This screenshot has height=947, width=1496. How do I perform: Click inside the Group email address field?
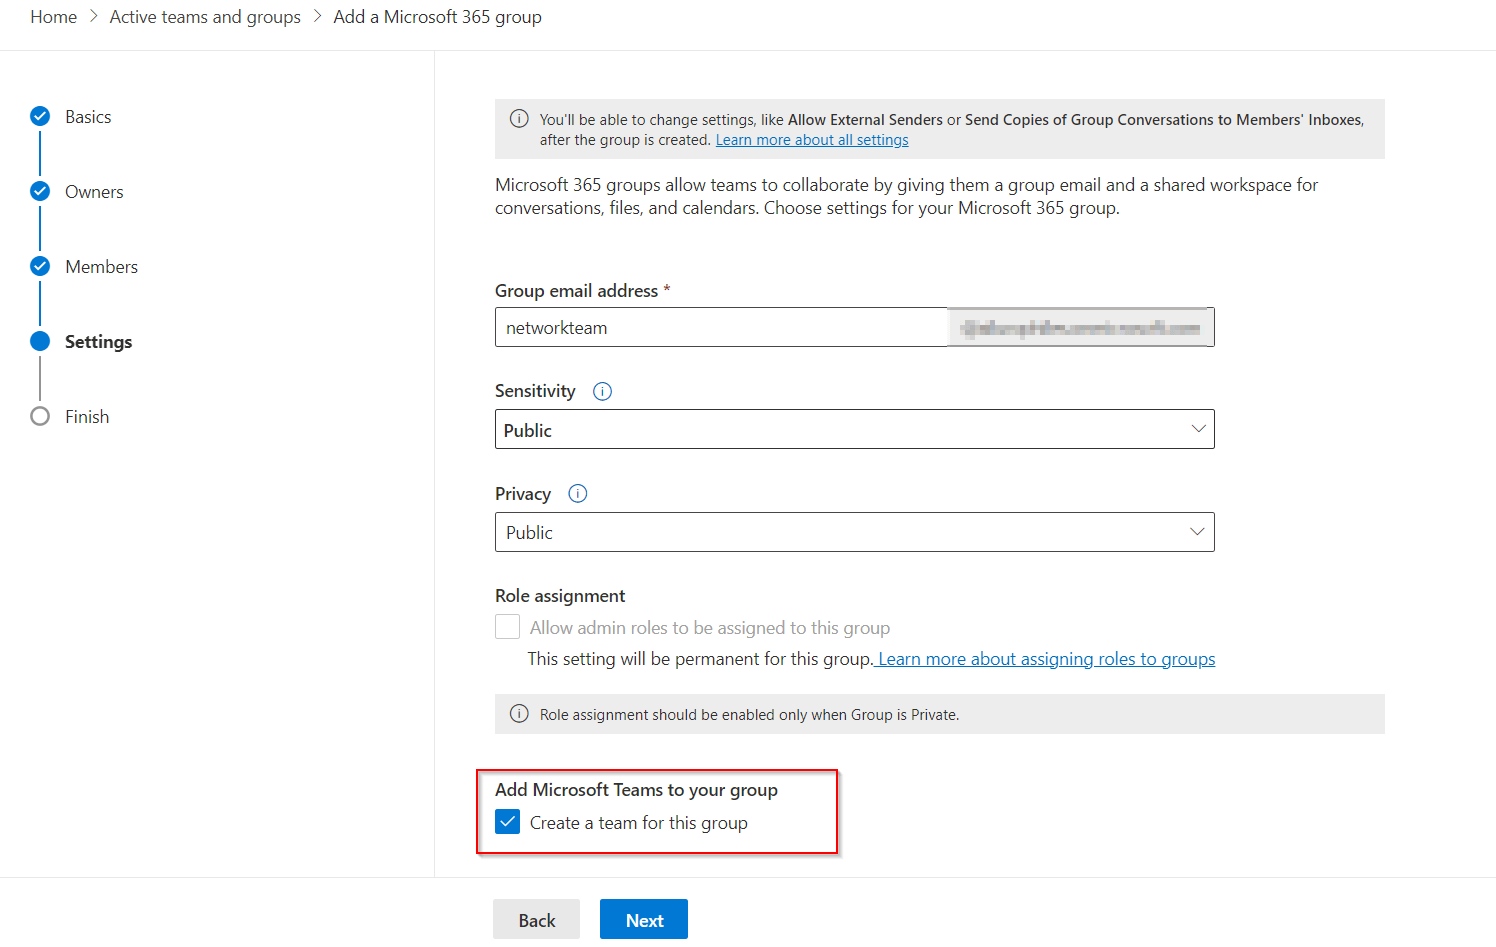click(720, 327)
